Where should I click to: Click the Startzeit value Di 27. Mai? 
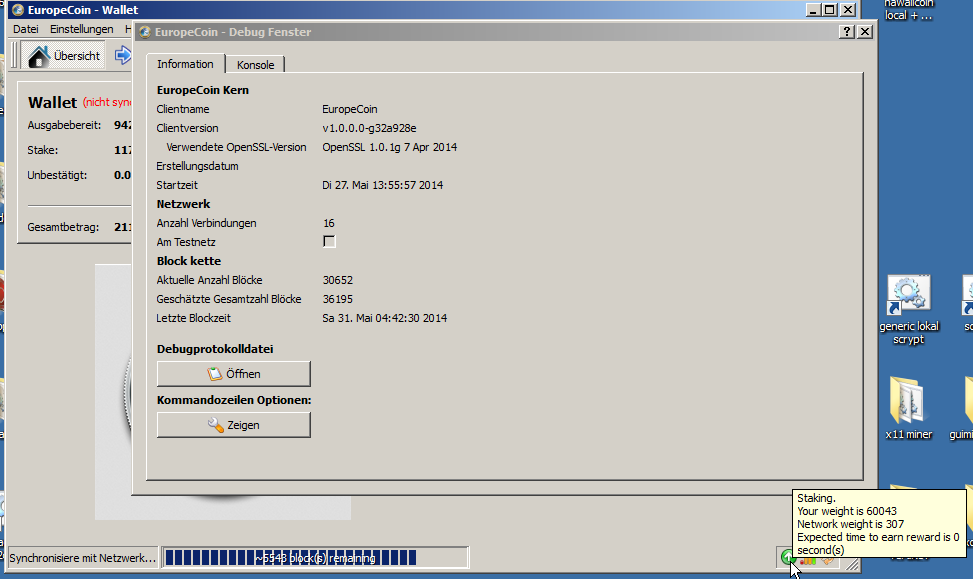[x=382, y=185]
